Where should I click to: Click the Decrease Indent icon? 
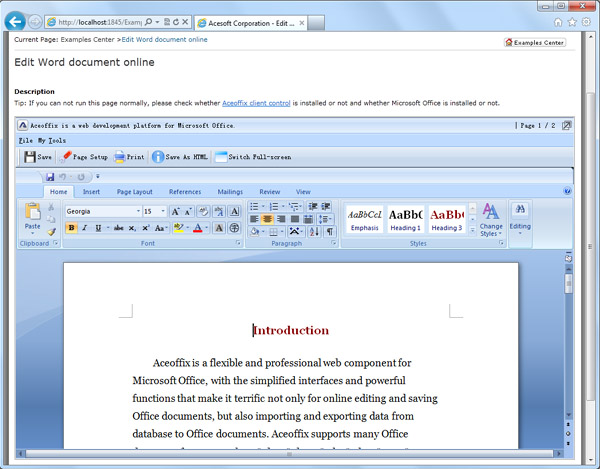[313, 207]
